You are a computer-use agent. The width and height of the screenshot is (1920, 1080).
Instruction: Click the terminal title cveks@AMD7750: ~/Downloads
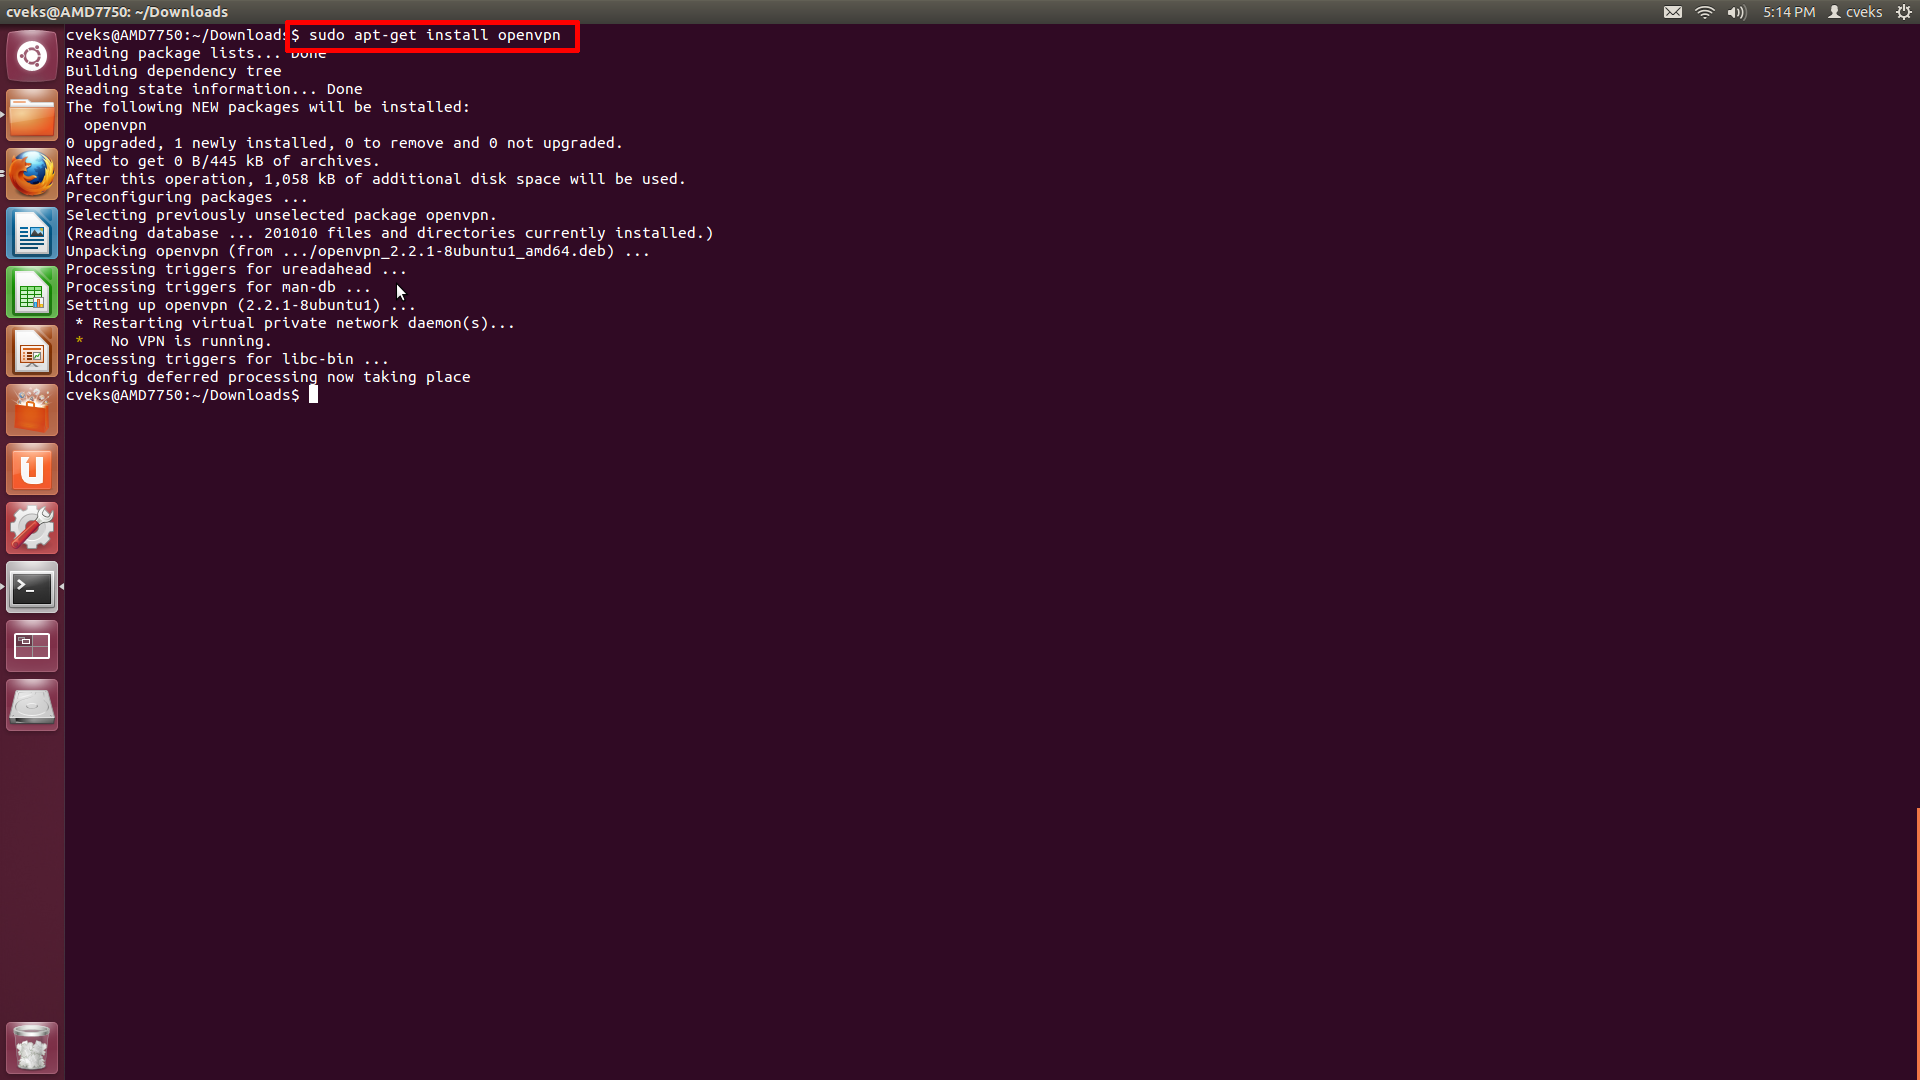point(117,12)
